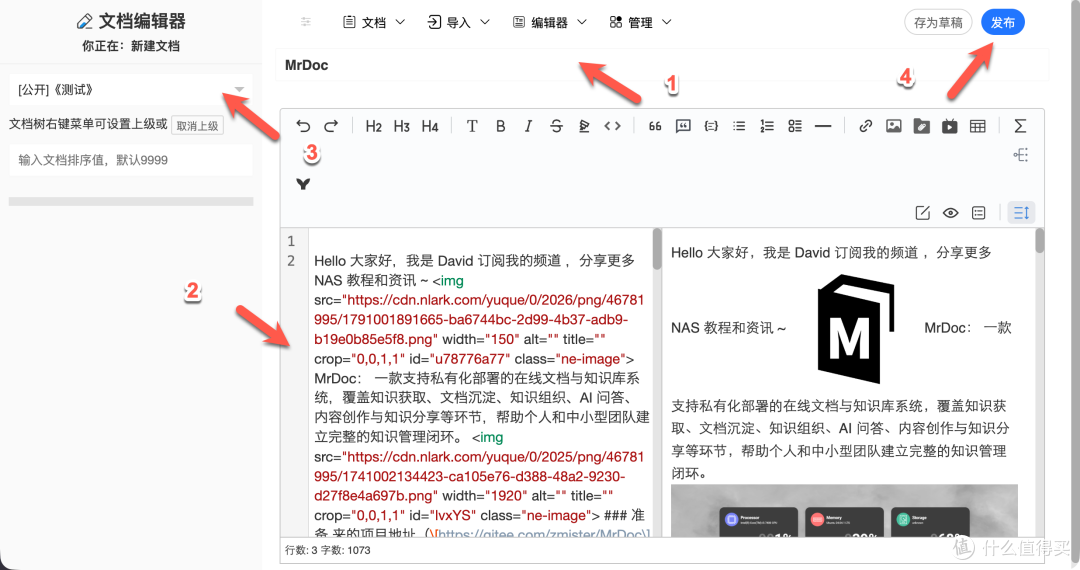The height and width of the screenshot is (570, 1080).
Task: Open the [公开]《测试》 collection dropdown
Action: 131,89
